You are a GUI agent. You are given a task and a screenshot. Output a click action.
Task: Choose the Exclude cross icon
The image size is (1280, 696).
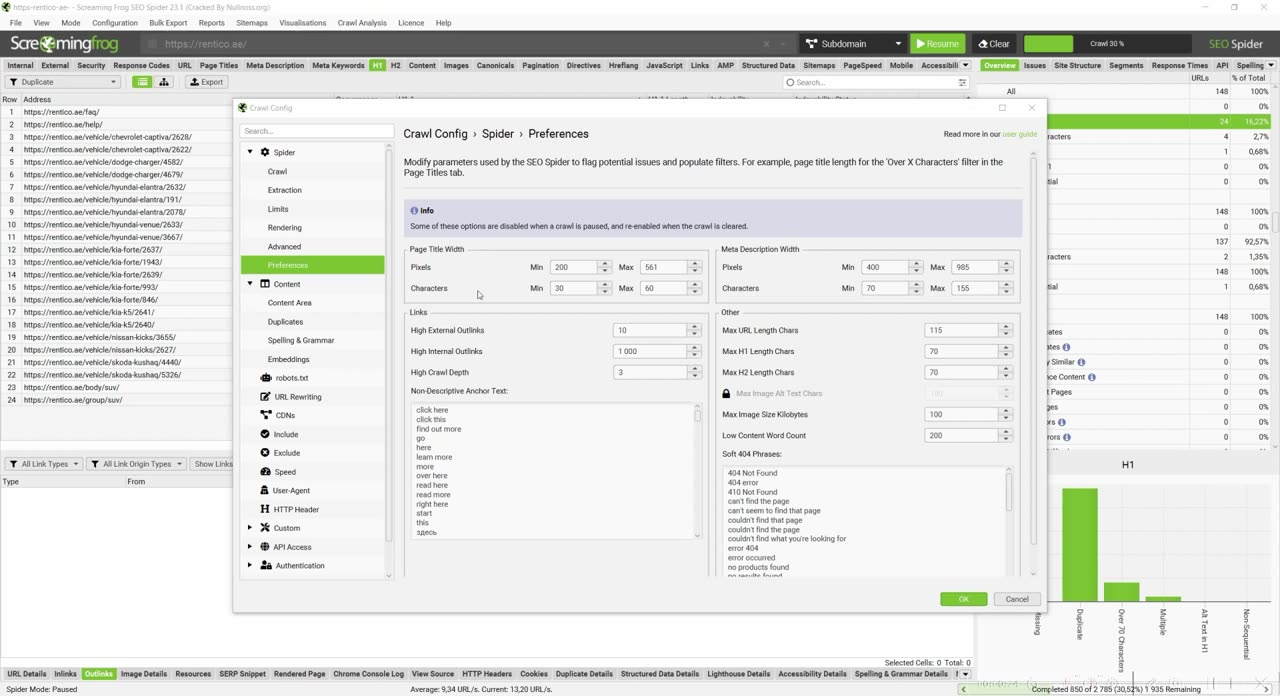[265, 453]
